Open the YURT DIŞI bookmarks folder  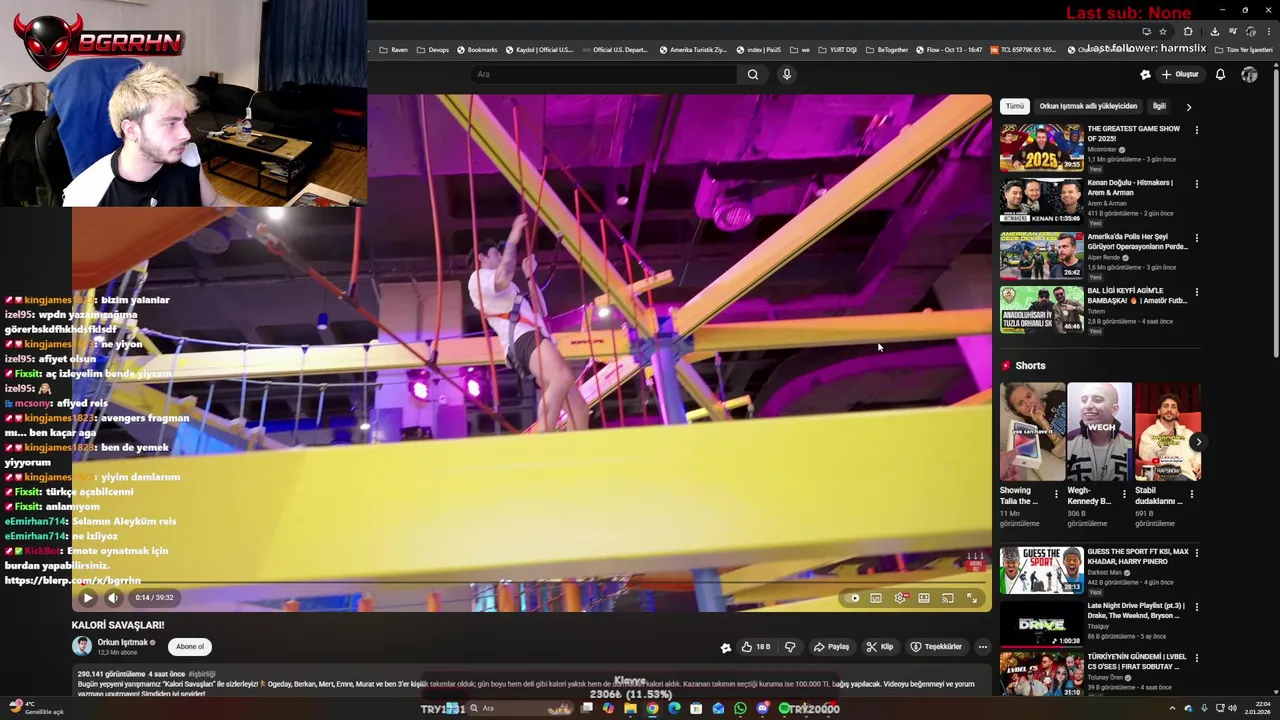click(837, 49)
